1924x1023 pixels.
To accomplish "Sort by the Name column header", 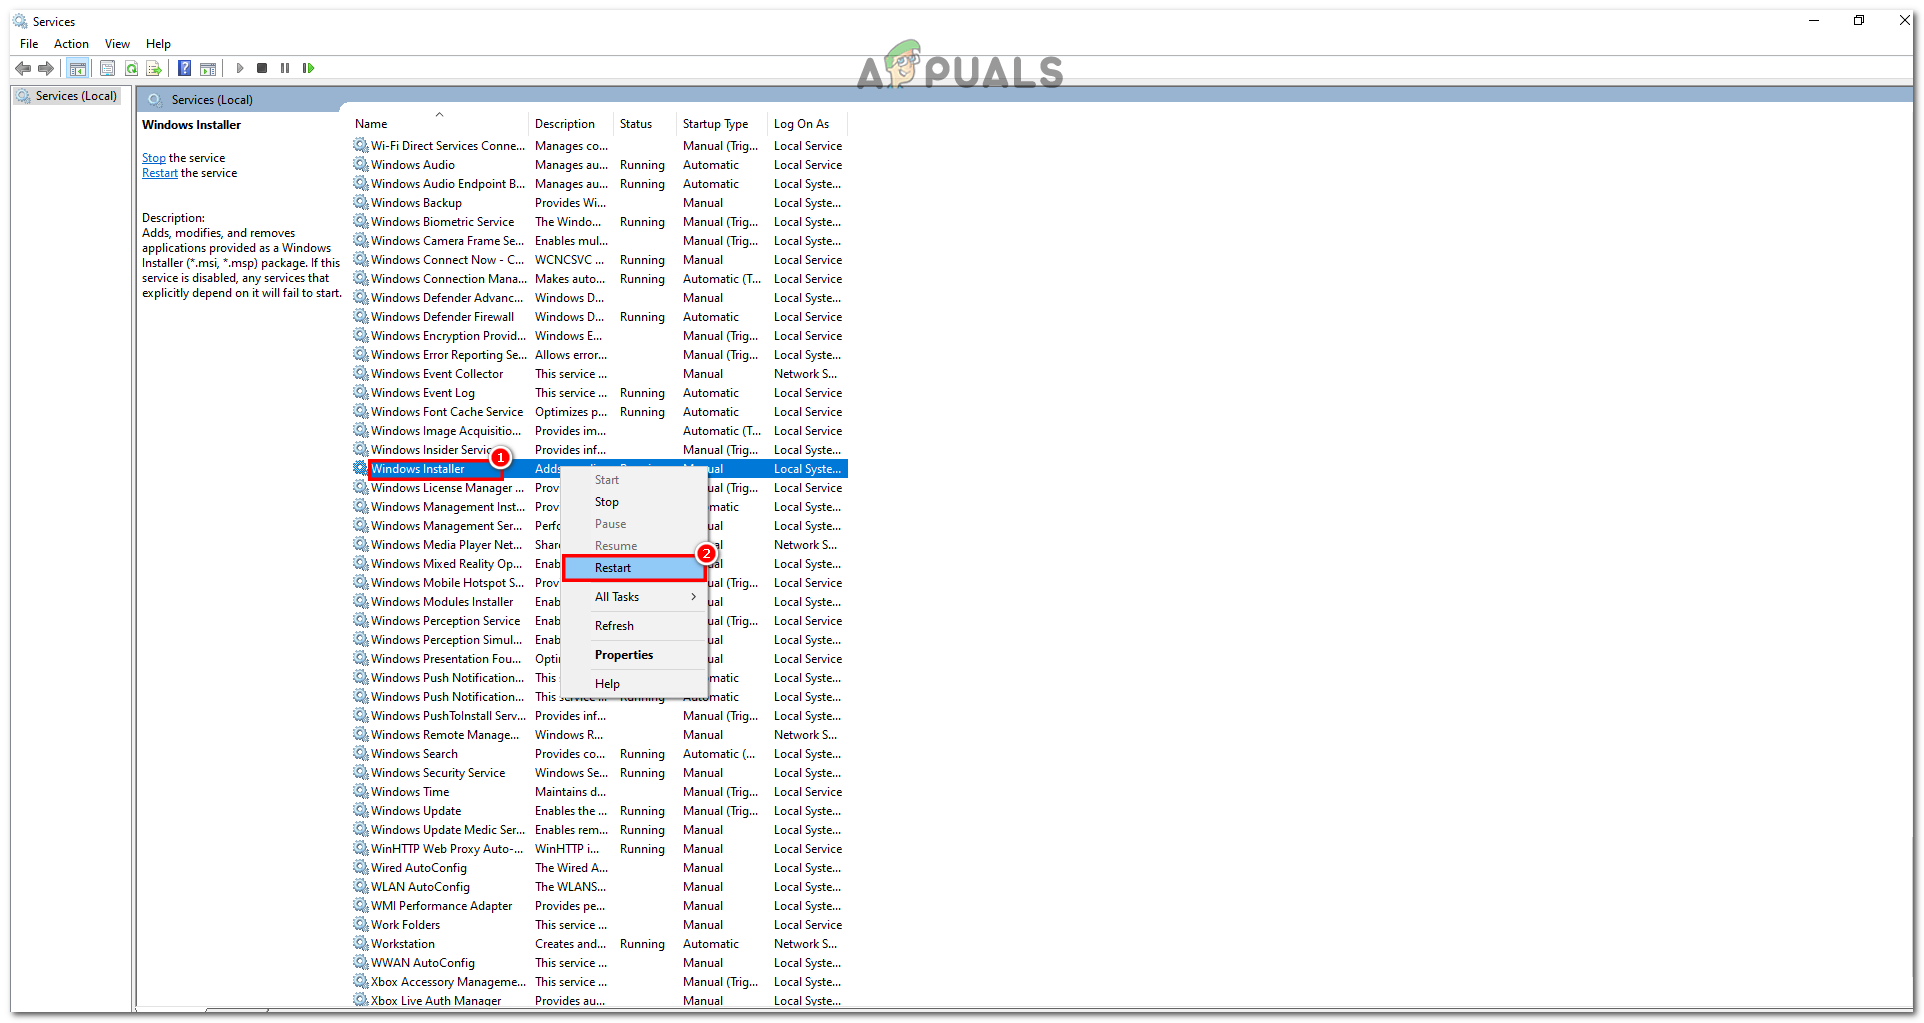I will (x=370, y=123).
